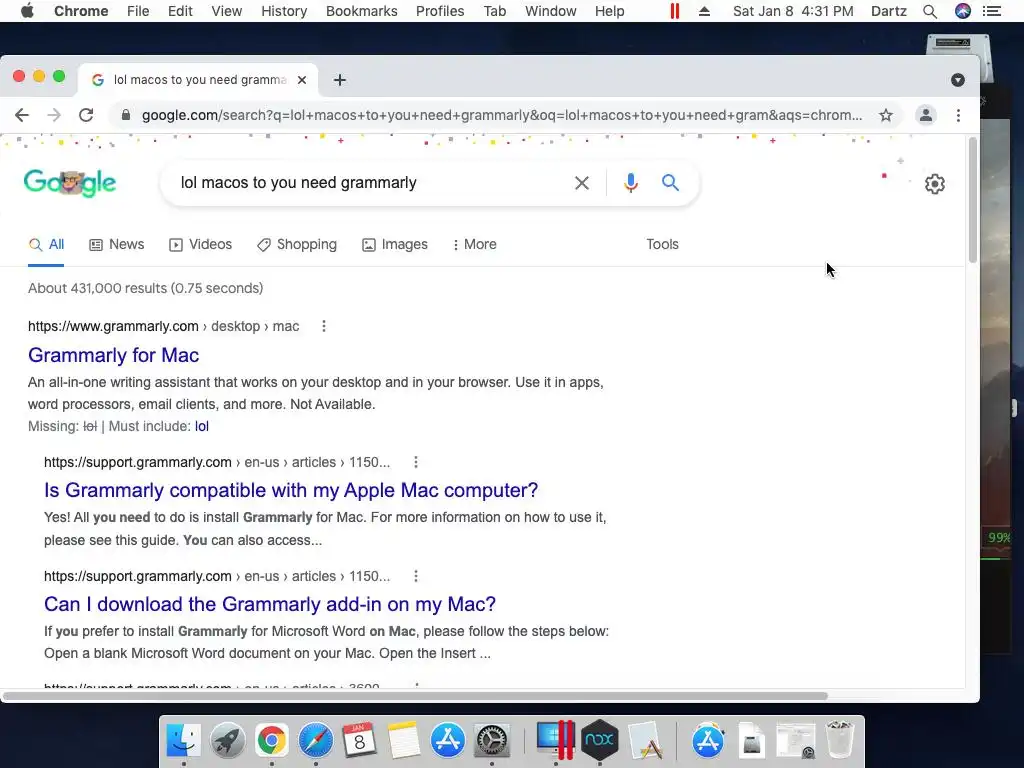Open the 'Grammarly for Mac' result

pos(114,355)
